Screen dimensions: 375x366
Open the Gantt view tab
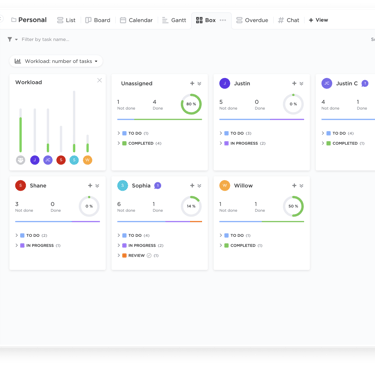(174, 20)
